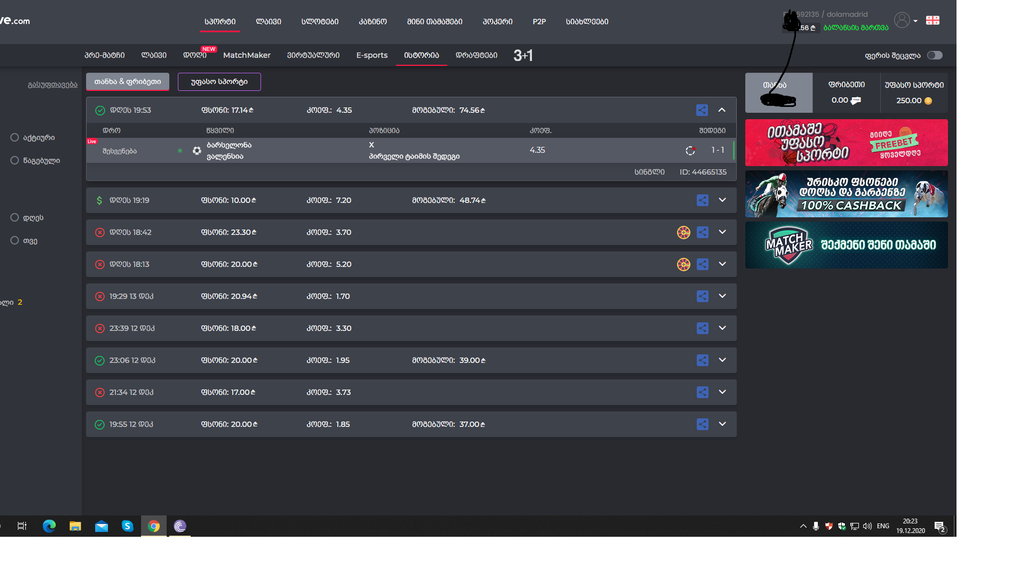
Task: Share the 23:39 bet slip
Action: [702, 328]
